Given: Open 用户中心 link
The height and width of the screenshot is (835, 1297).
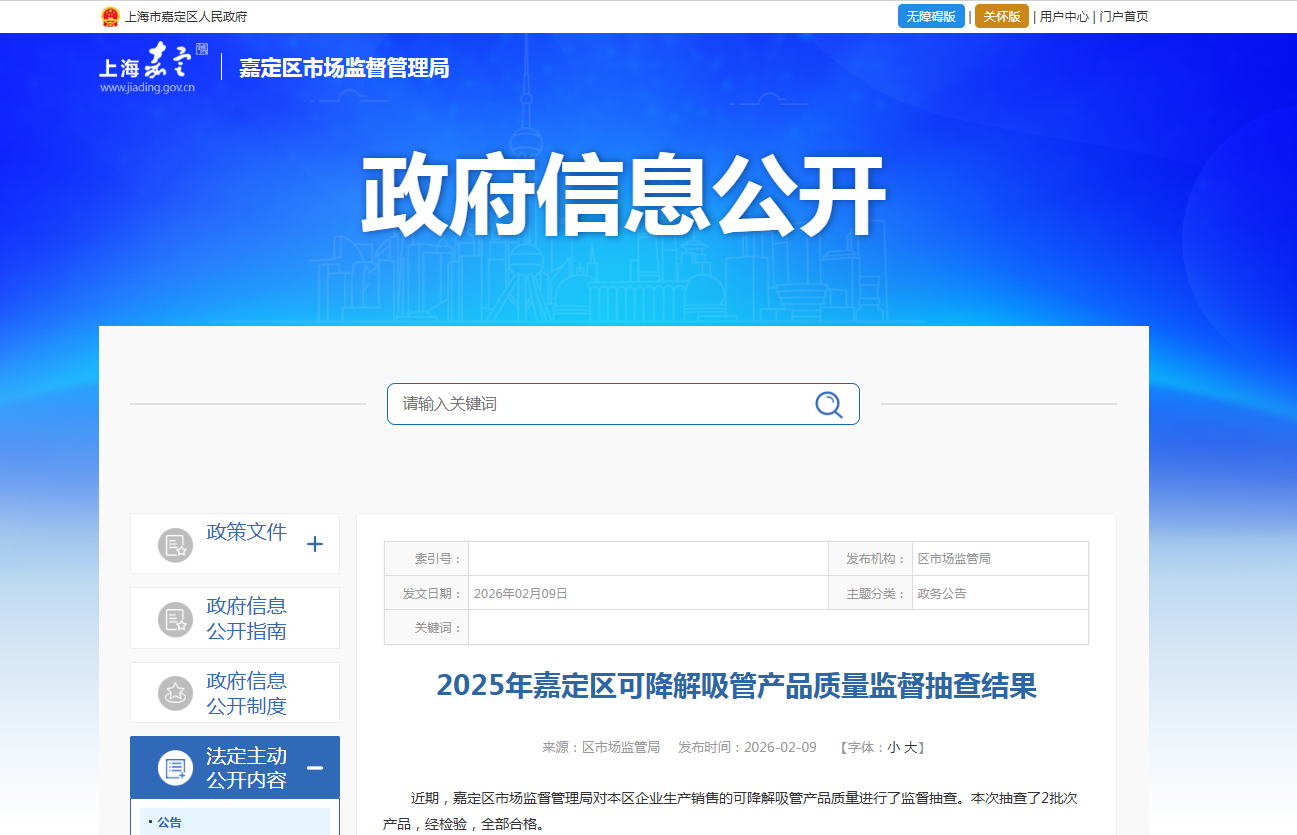Looking at the screenshot, I should 1064,16.
